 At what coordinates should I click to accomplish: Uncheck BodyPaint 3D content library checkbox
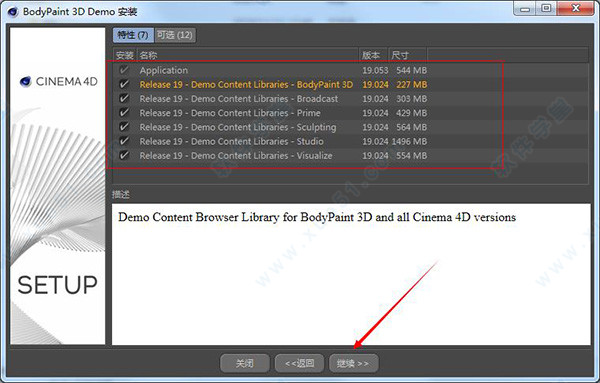124,84
